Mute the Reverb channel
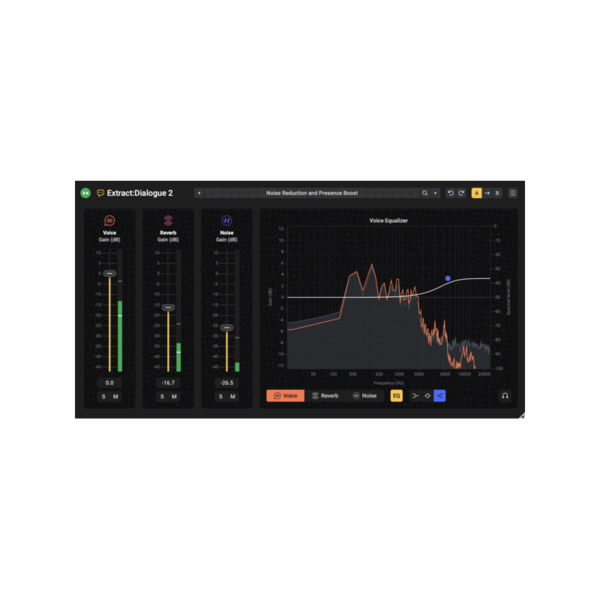600x600 pixels. (x=174, y=396)
